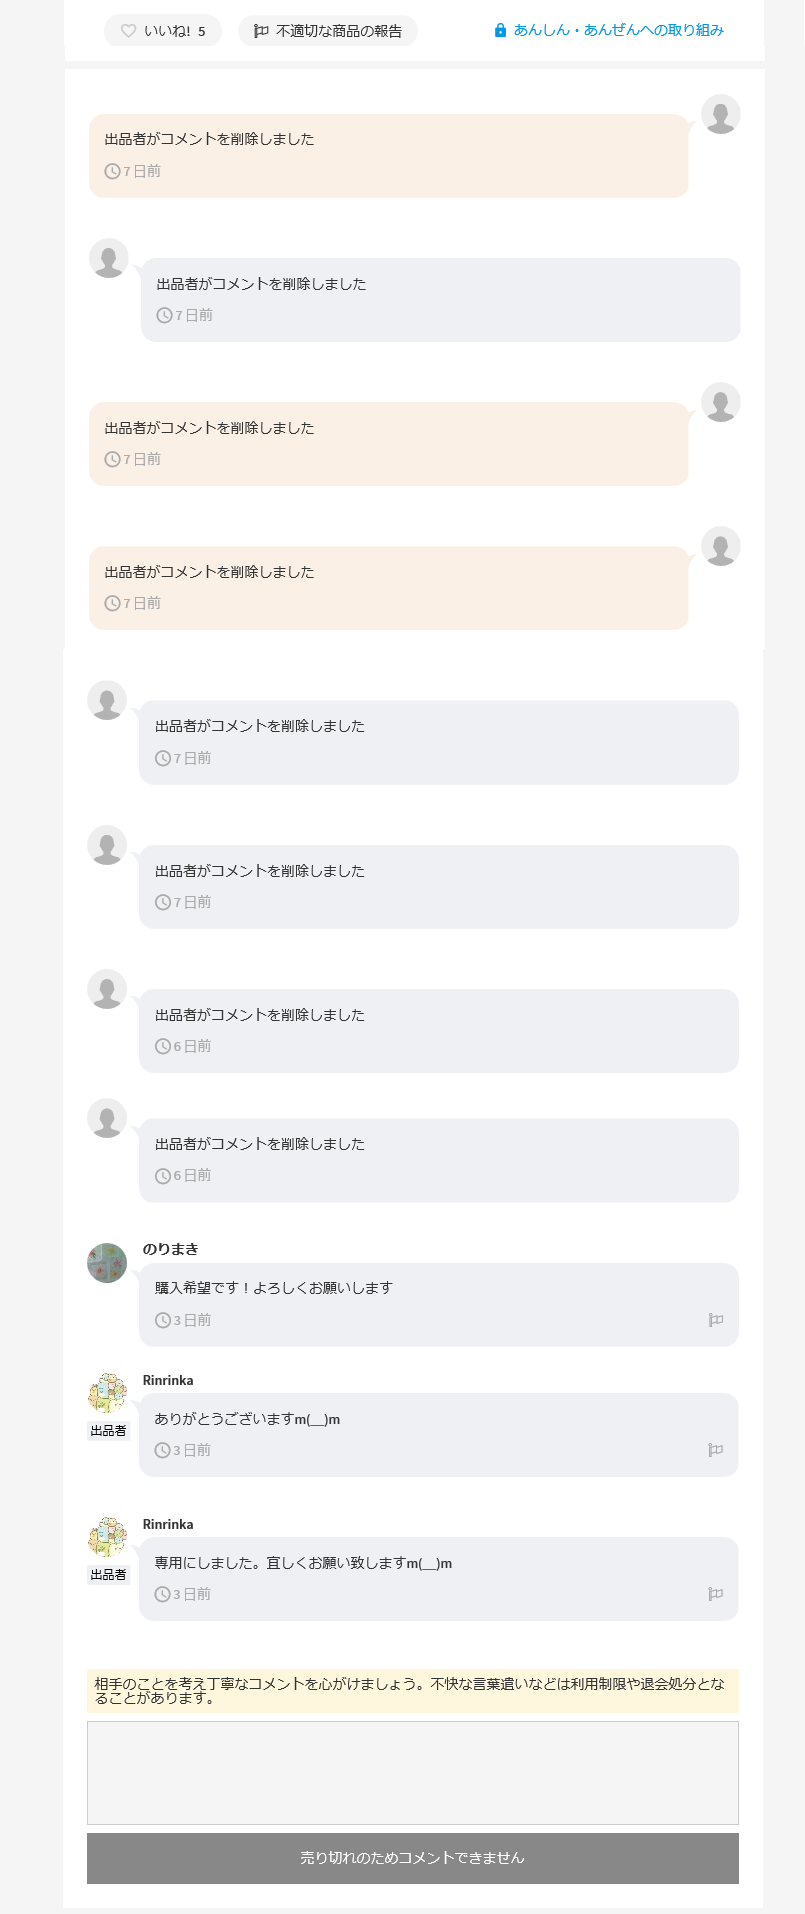805x1914 pixels.
Task: Click Rinrinka name above 専用にしました comment
Action: [168, 1524]
